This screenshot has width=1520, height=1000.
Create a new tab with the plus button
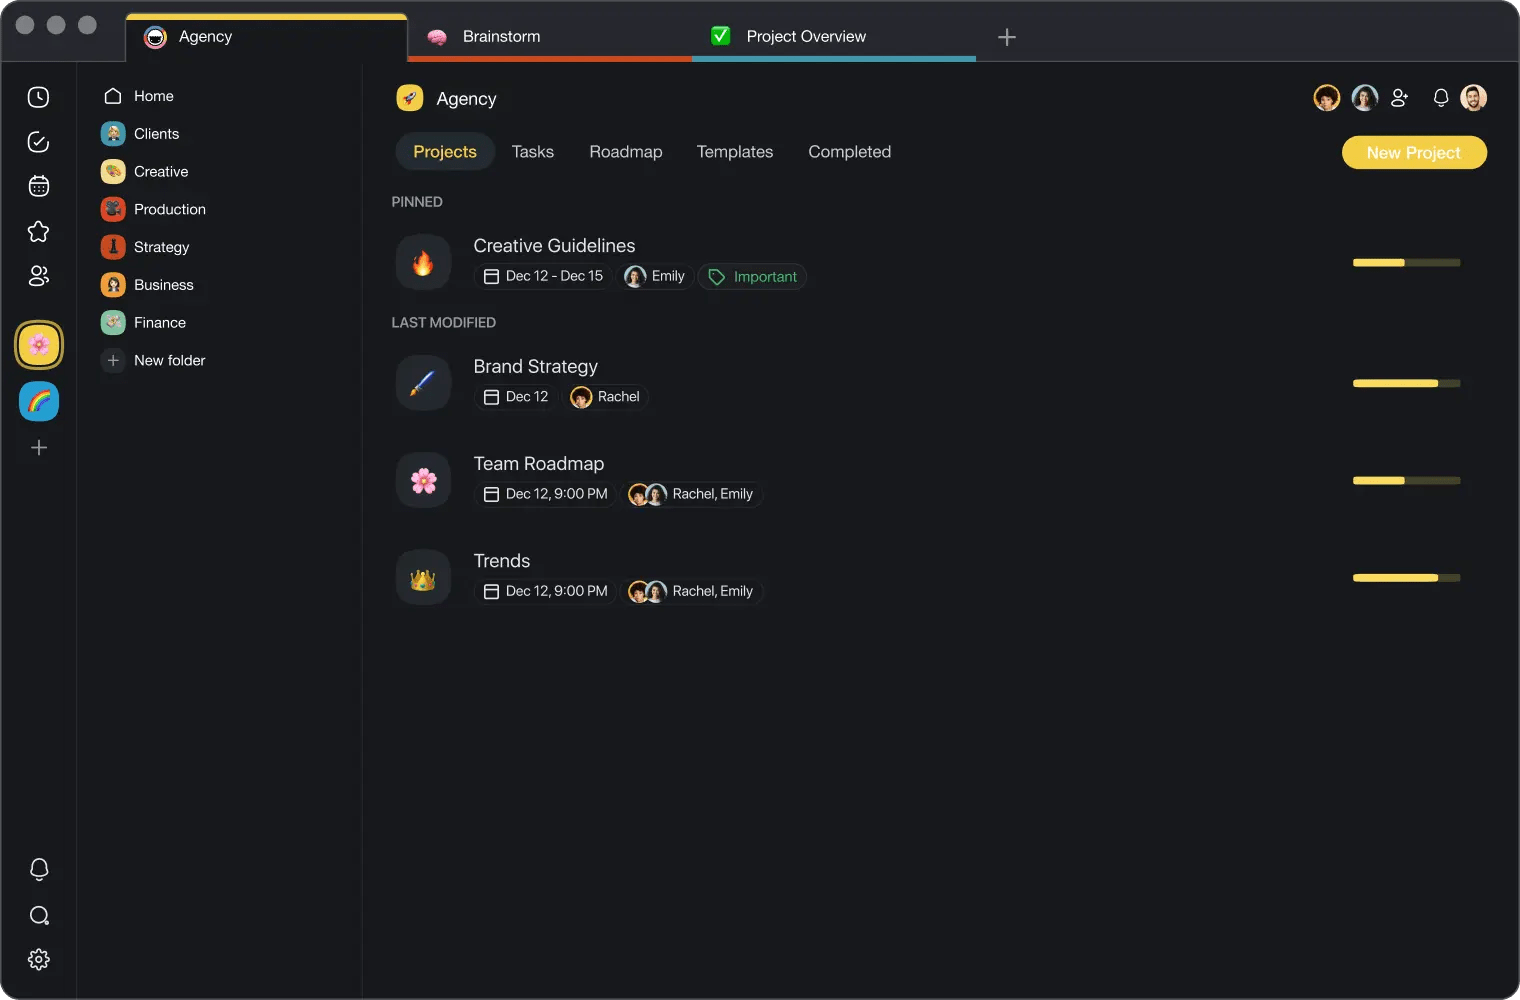1006,37
